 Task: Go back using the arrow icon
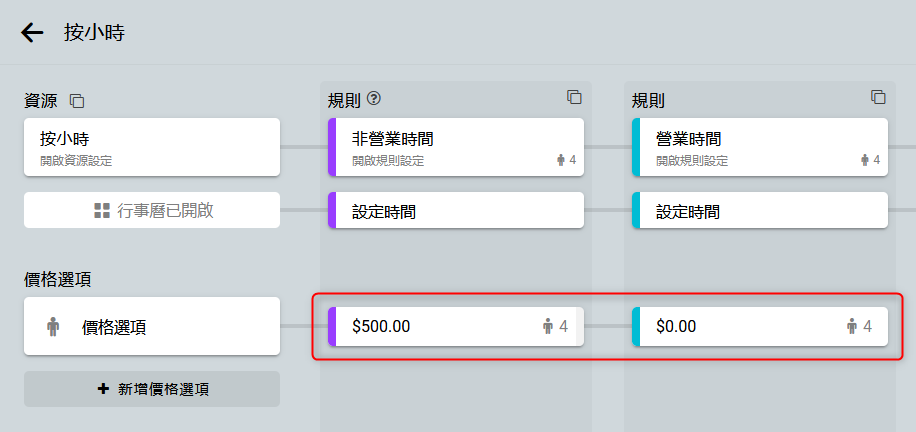coord(33,32)
